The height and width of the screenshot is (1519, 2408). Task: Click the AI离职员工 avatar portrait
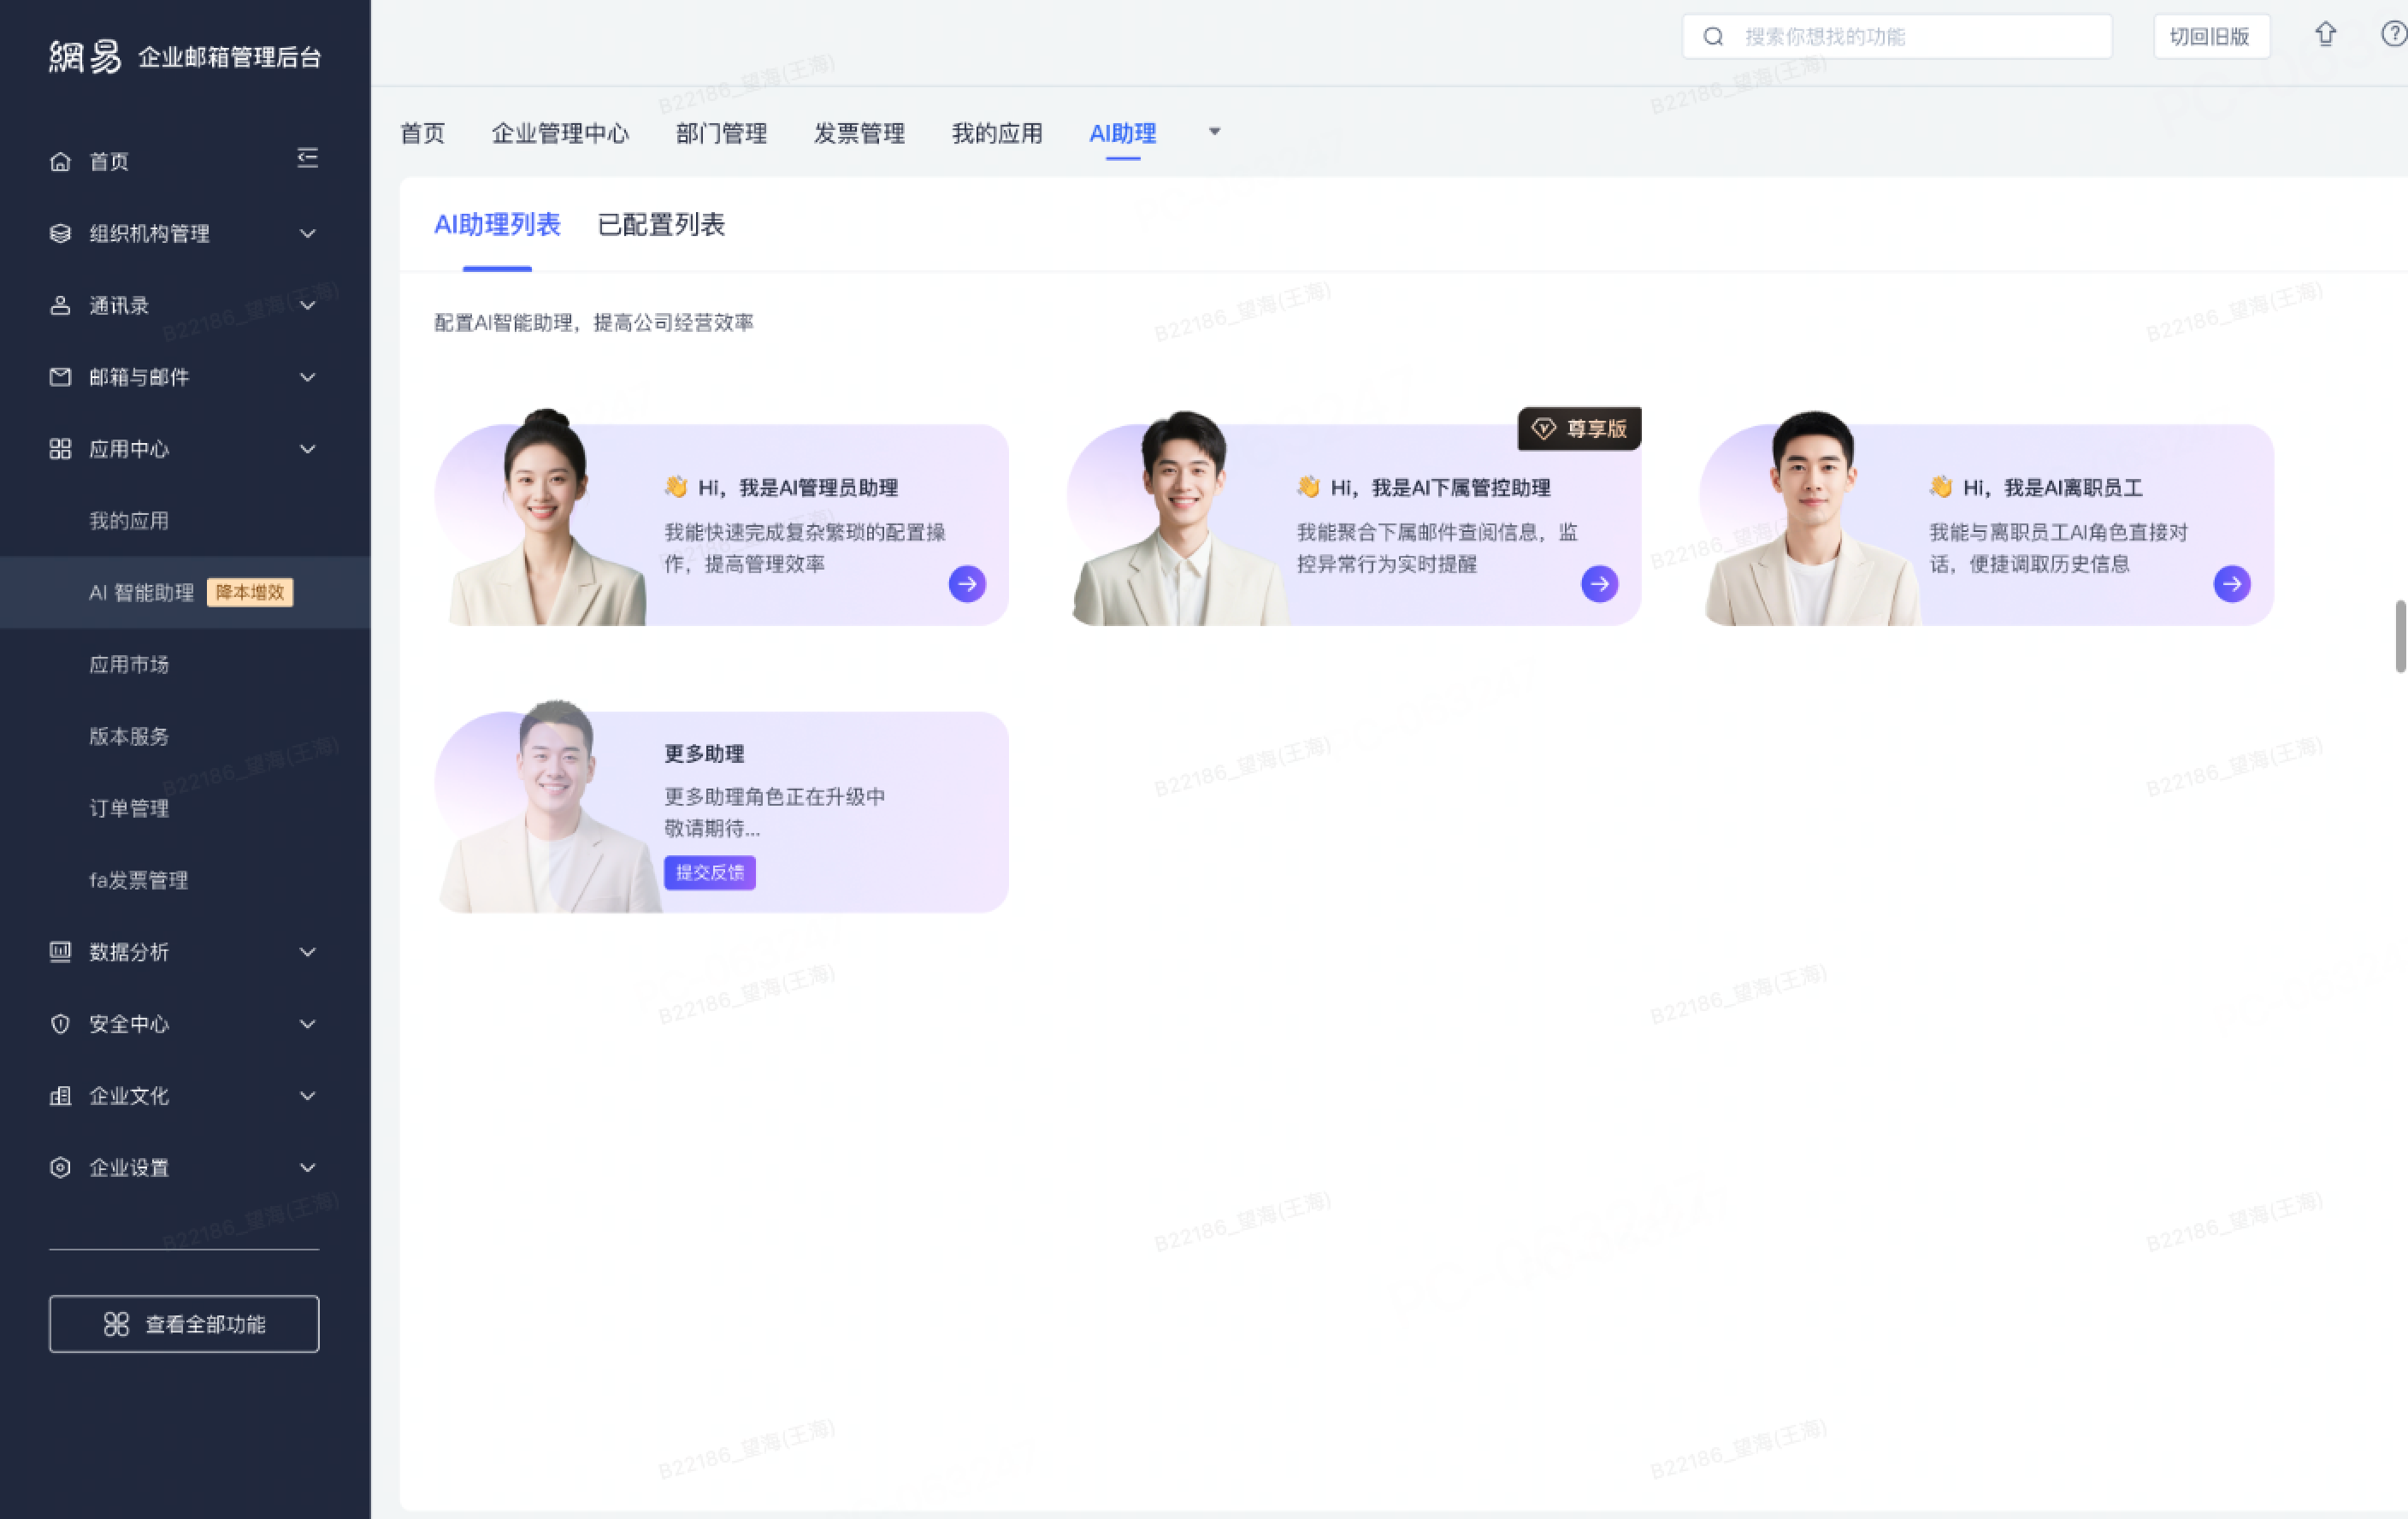(1812, 518)
